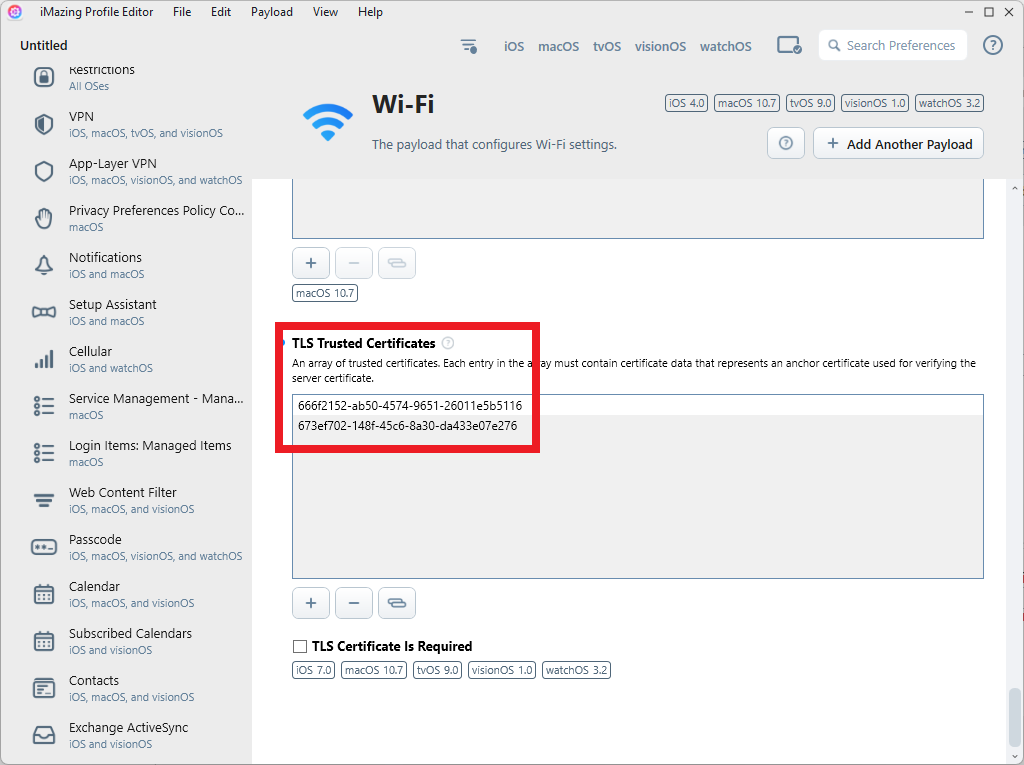Screen dimensions: 1024x765
Task: Filter payloads by tvOS
Action: [607, 46]
